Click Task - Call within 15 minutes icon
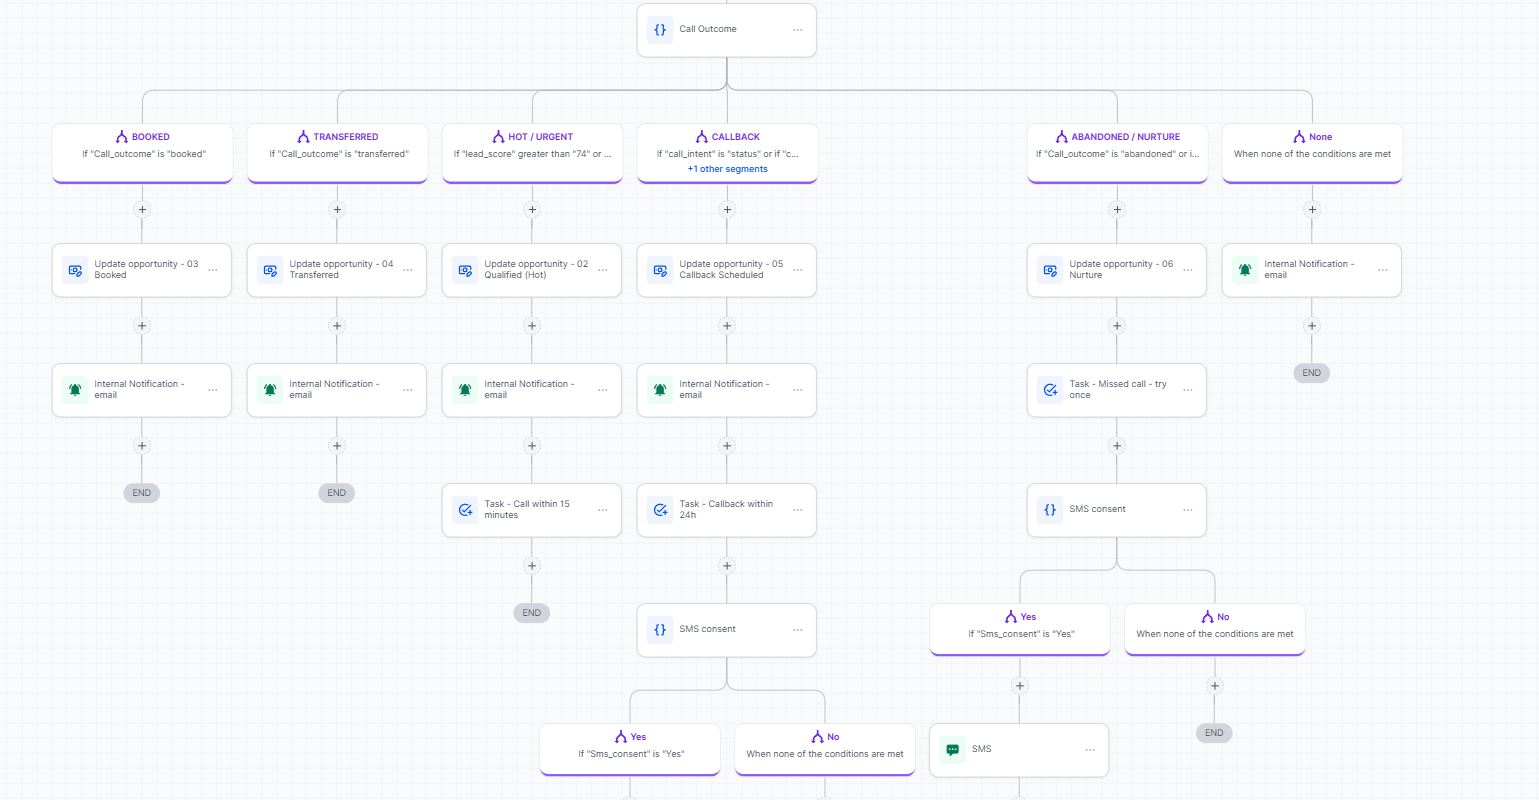1539x800 pixels. pos(465,510)
